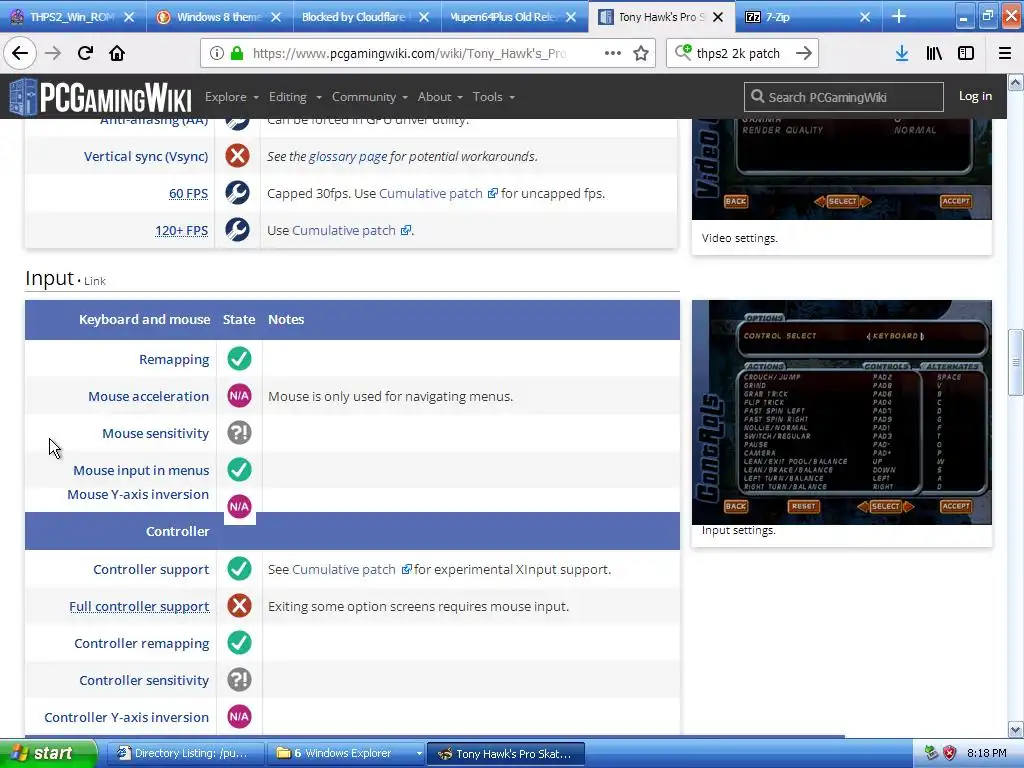Open the Input section Link anchor

tap(95, 281)
